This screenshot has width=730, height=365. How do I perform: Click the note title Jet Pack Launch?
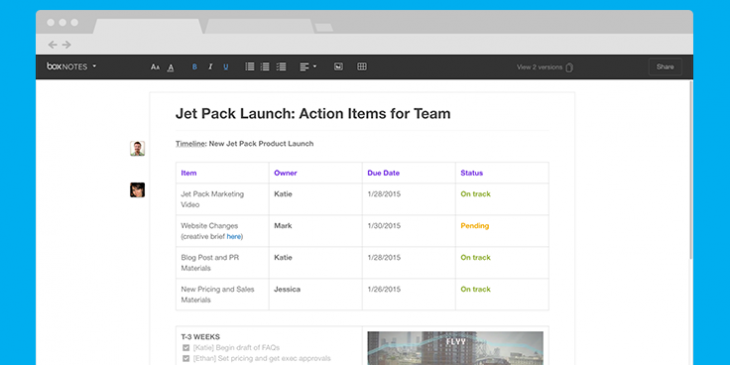tap(313, 114)
